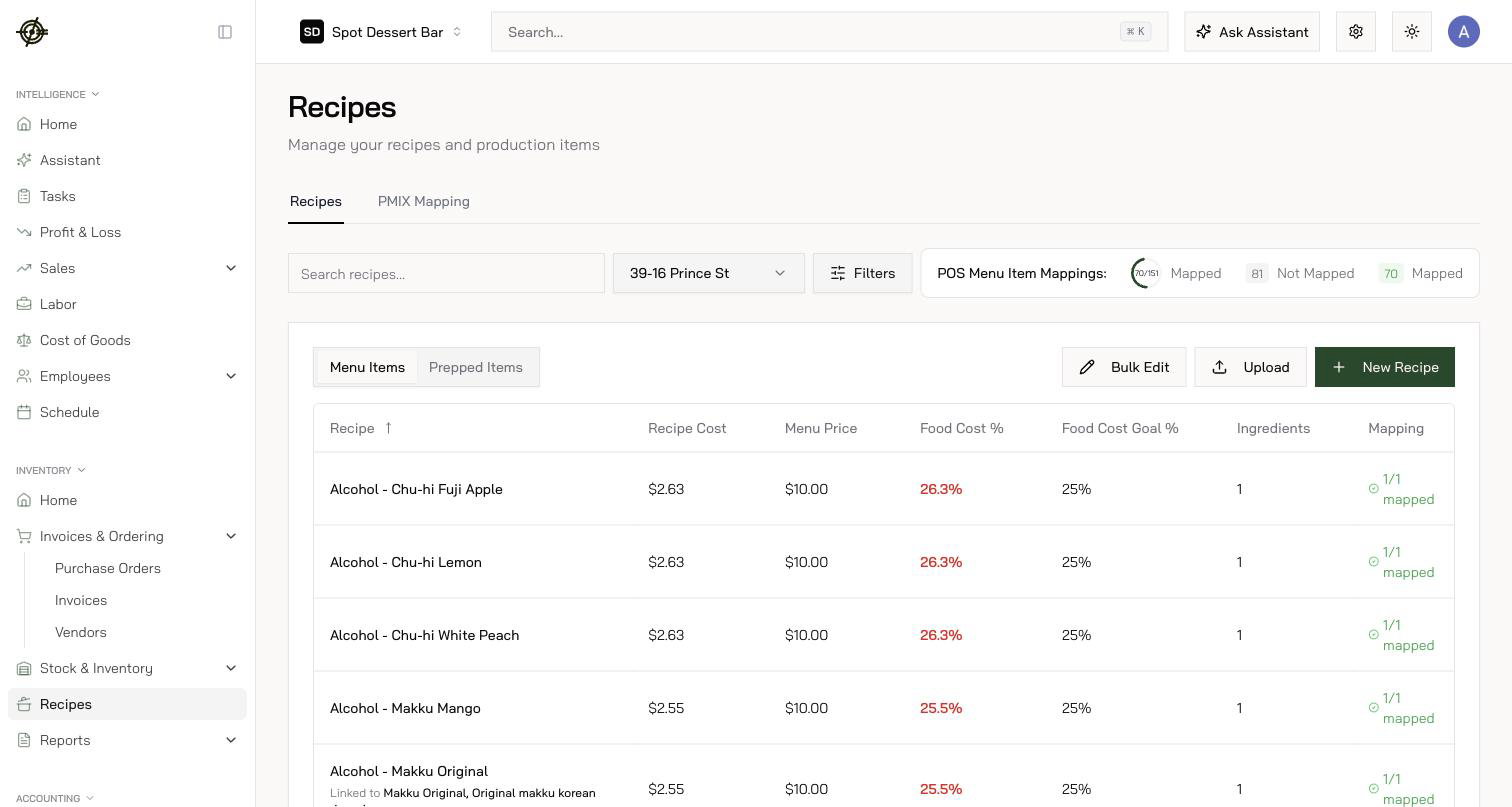Open Labor page in sidebar
Screen dimensions: 1512x807
[x=127, y=304]
